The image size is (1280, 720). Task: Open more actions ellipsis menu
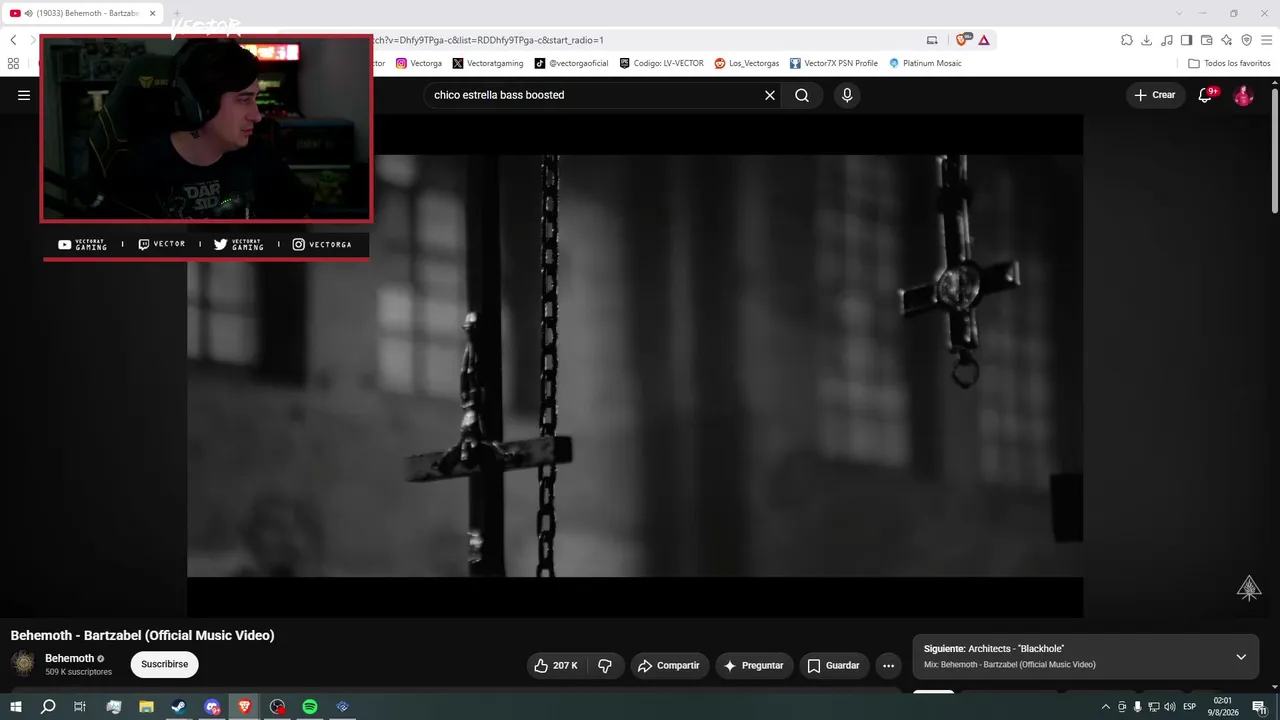(x=888, y=665)
